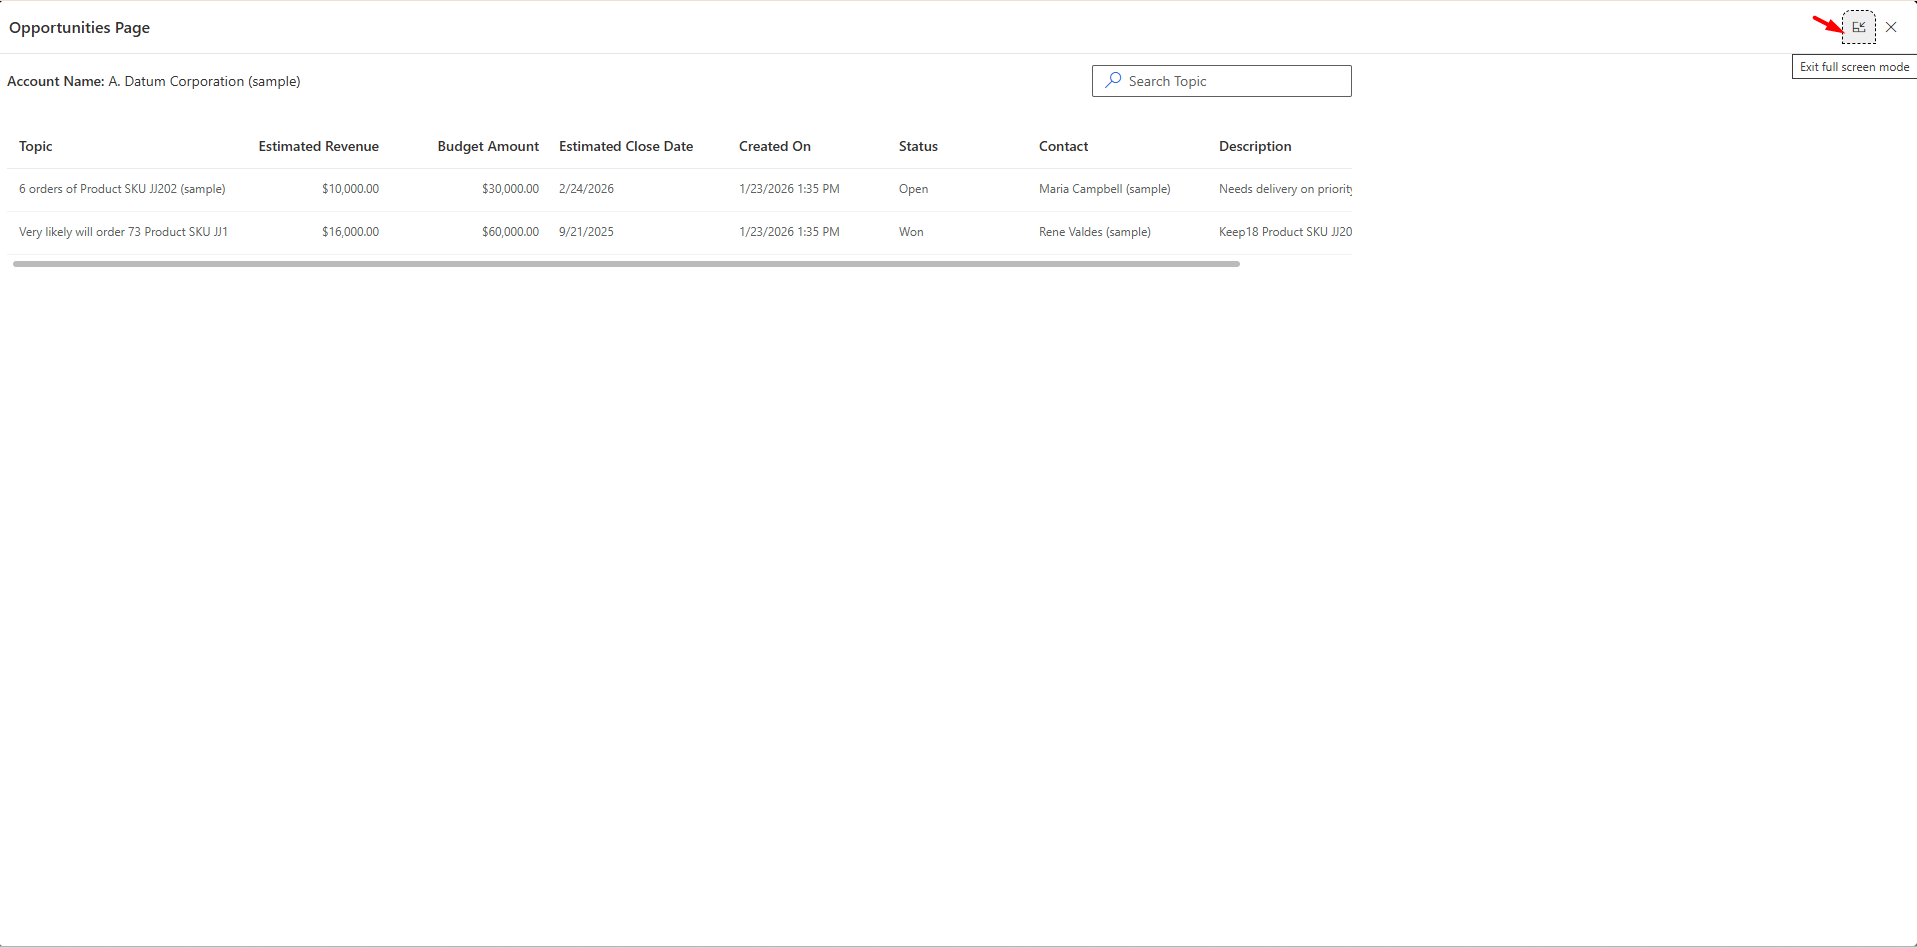Click the Status column header
Screen dimensions: 1917x948
918,146
